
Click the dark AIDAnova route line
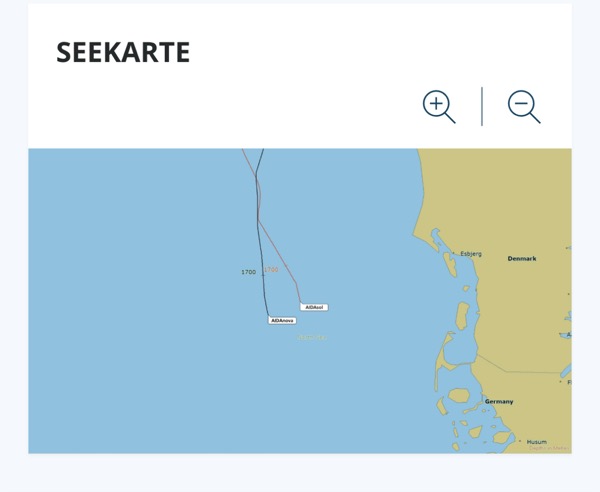(264, 290)
